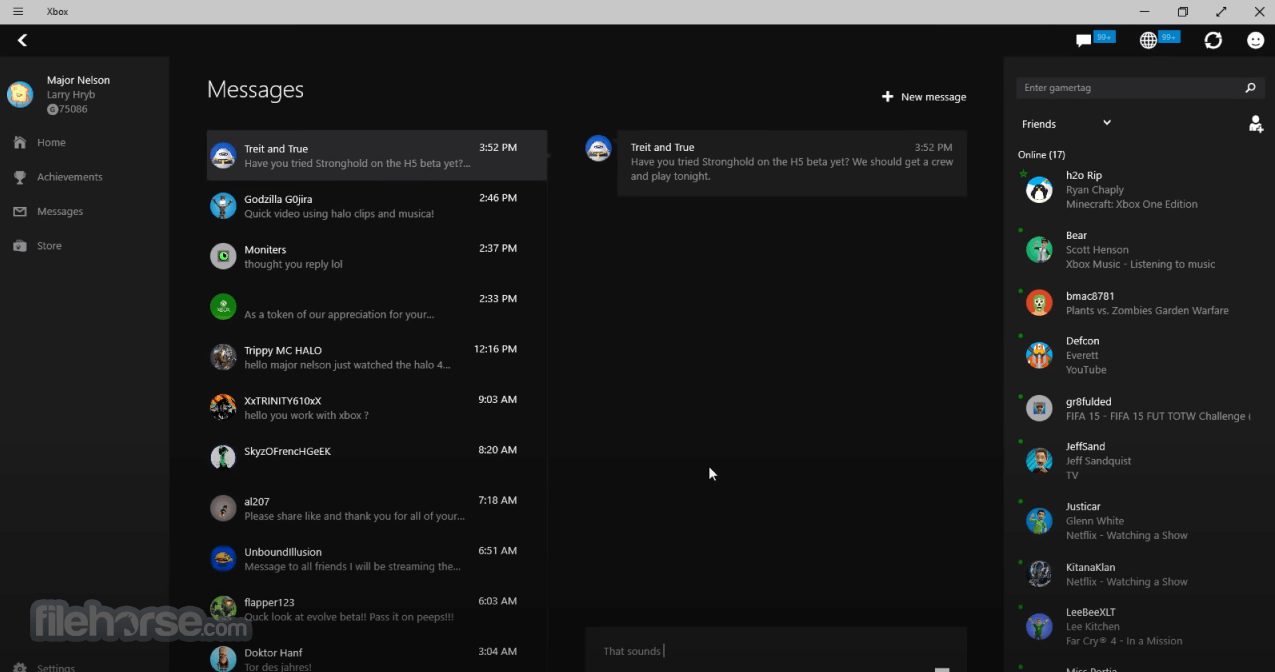The width and height of the screenshot is (1275, 672).
Task: Open the smiley profile icon
Action: (x=1256, y=40)
